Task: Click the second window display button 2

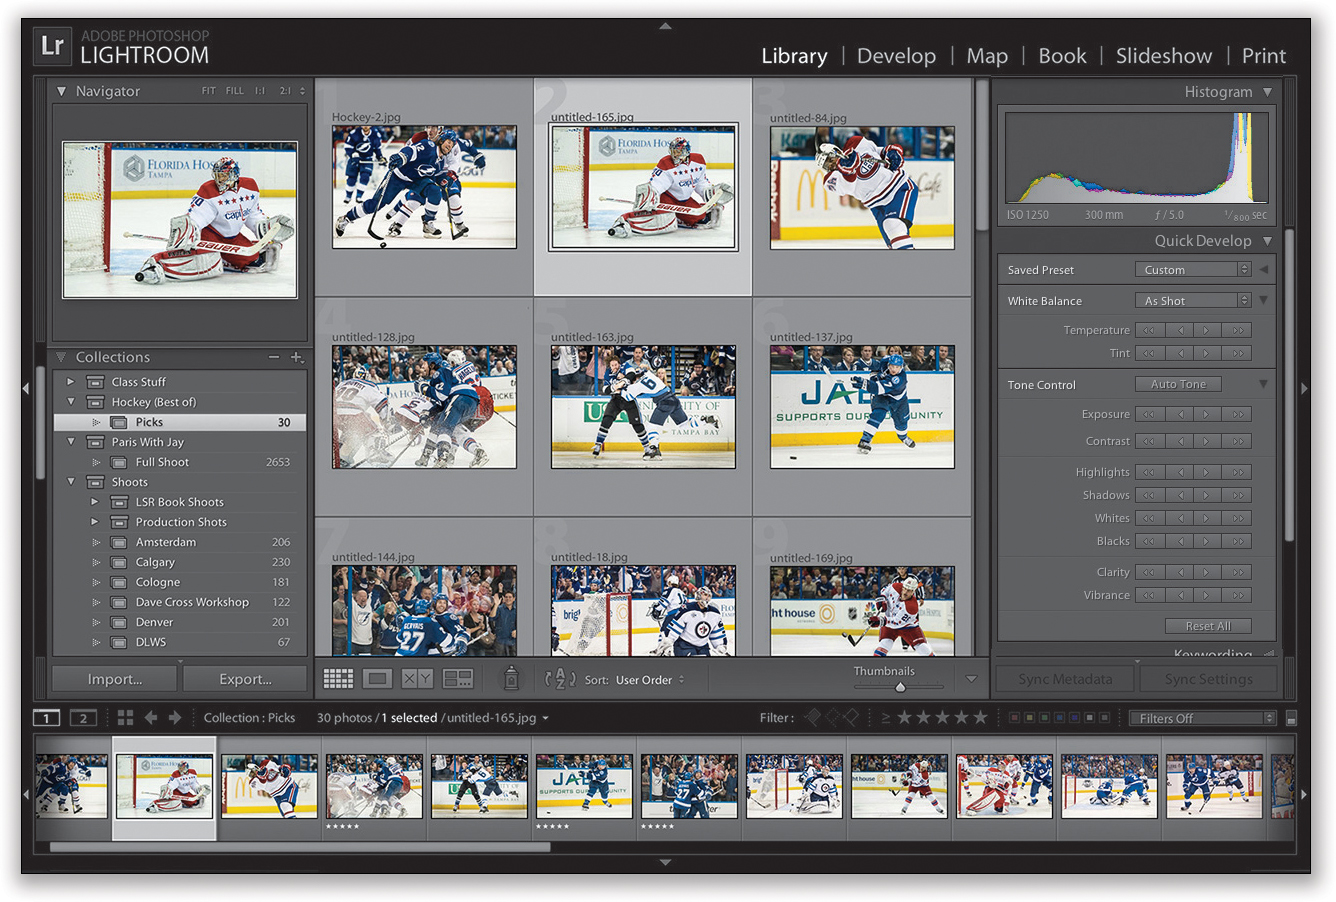Action: 83,718
